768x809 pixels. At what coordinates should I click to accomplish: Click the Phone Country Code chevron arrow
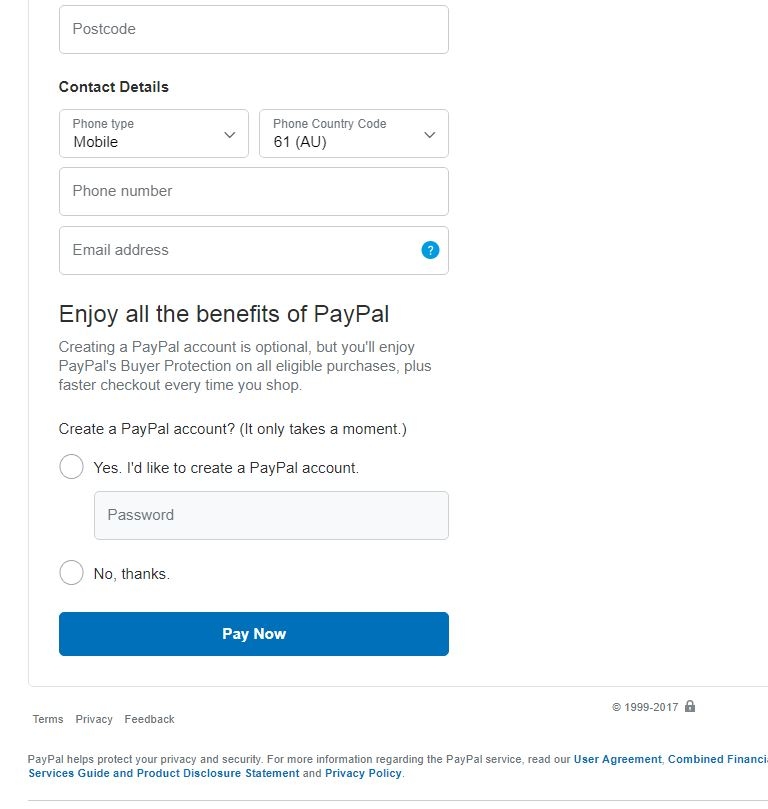[x=430, y=134]
